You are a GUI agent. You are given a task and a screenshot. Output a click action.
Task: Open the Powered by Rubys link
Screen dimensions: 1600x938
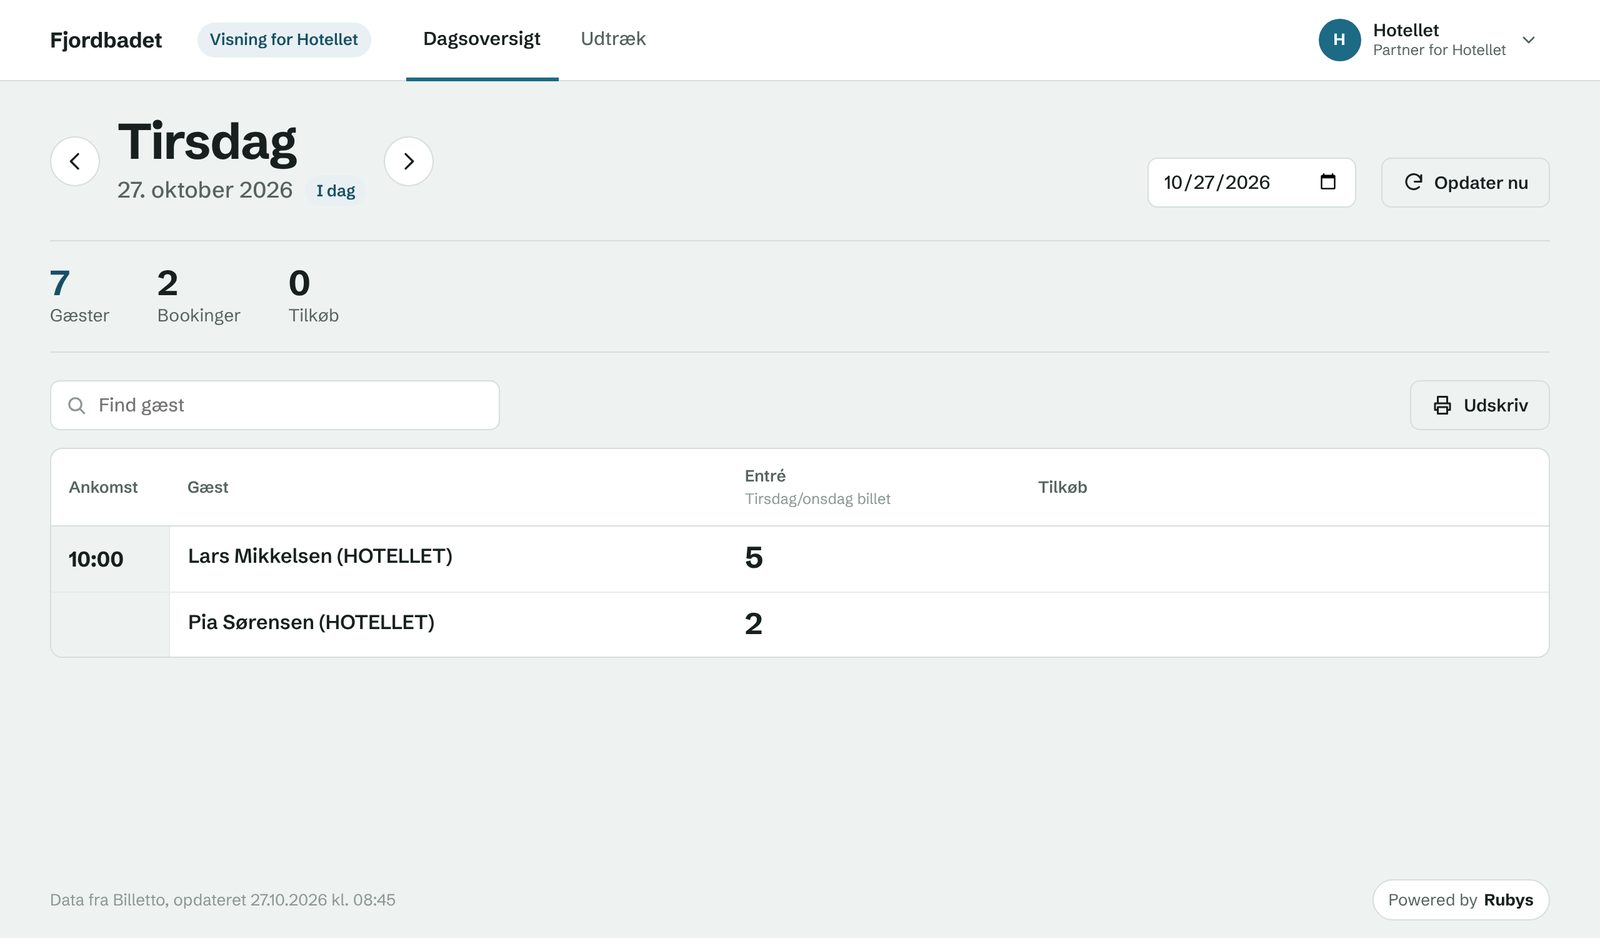(1460, 900)
